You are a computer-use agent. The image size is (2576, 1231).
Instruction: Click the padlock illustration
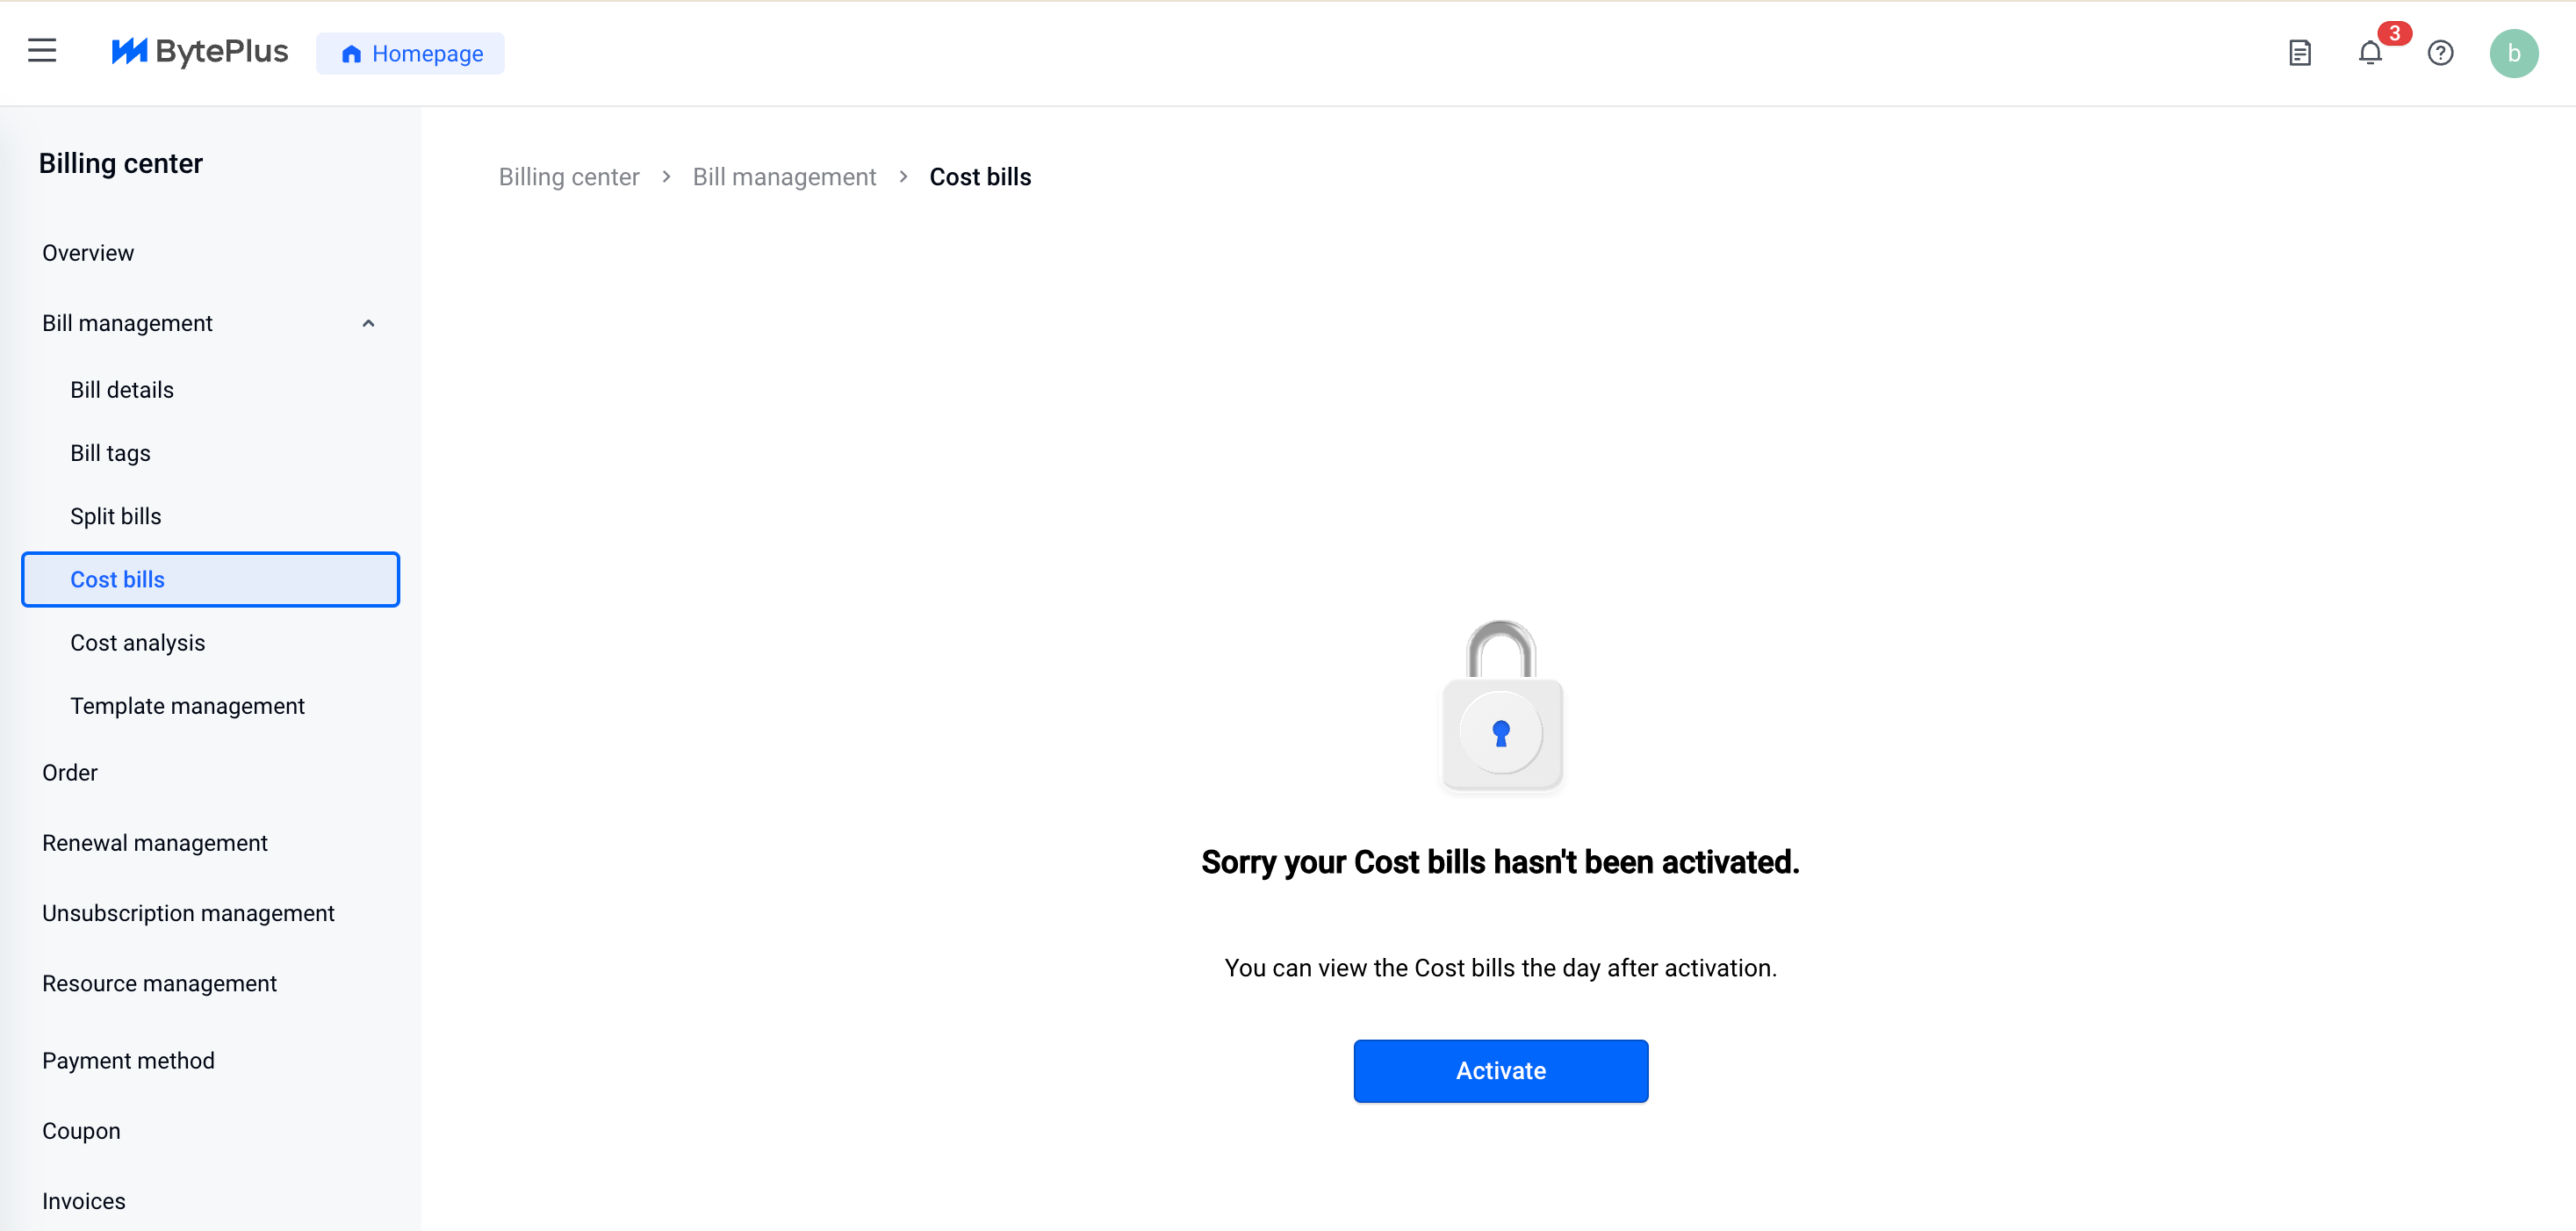(x=1500, y=706)
